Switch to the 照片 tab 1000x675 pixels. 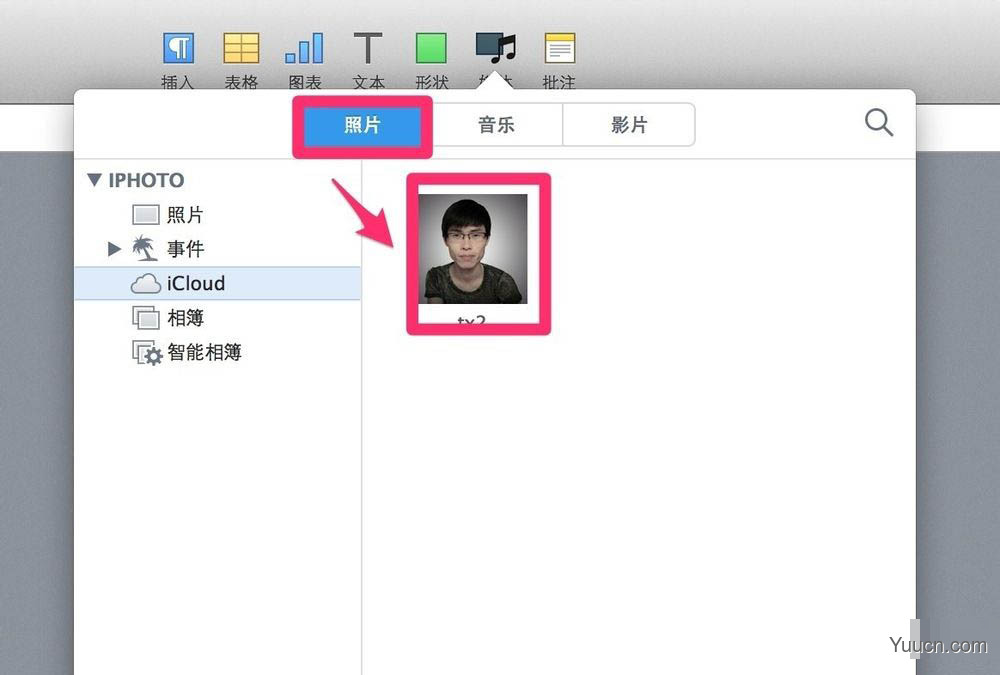[x=362, y=125]
